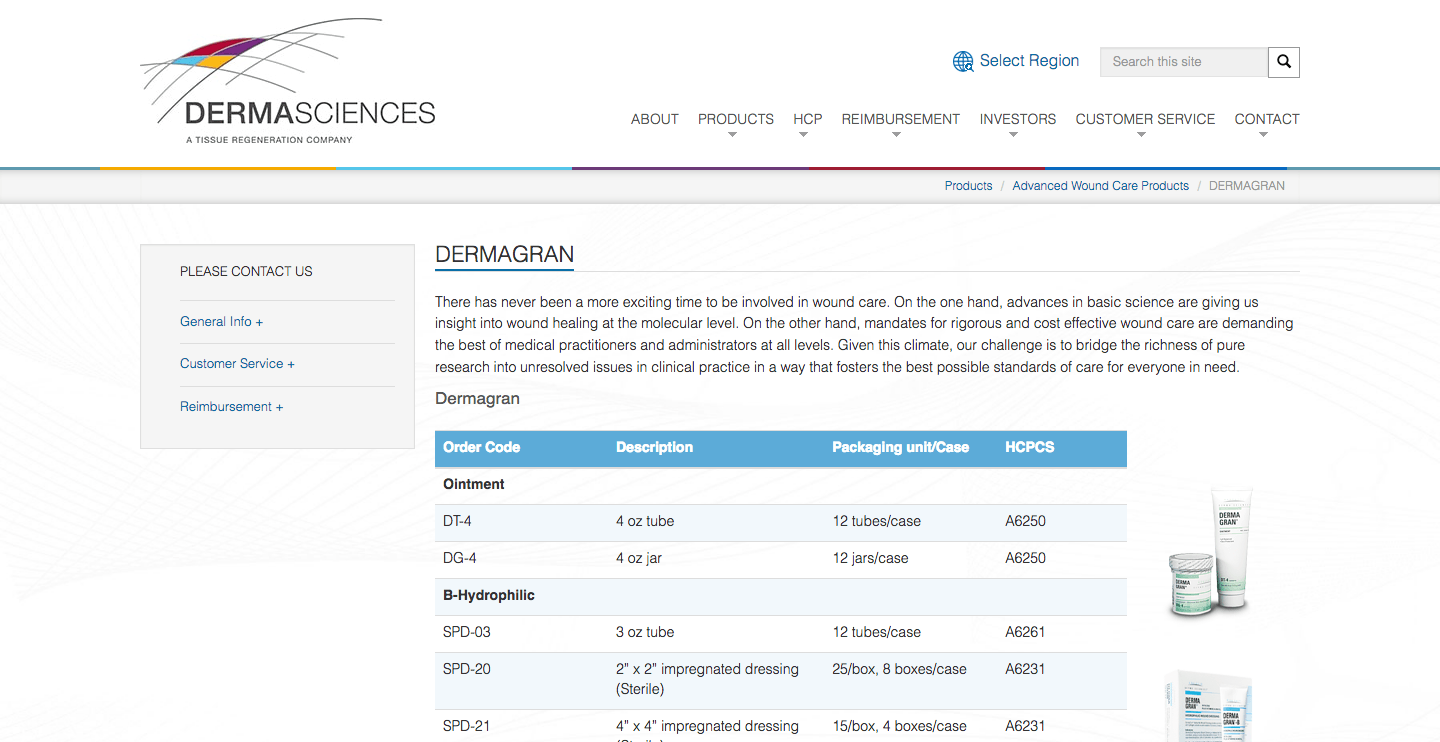Focus the Search this site field
Viewport: 1440px width, 742px height.
tap(1184, 62)
